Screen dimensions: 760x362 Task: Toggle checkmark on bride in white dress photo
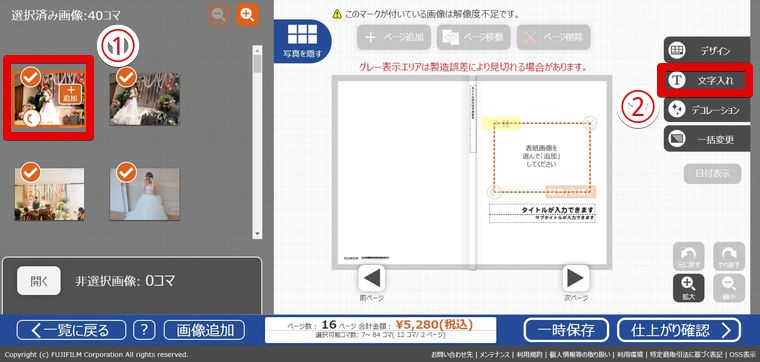(x=127, y=172)
